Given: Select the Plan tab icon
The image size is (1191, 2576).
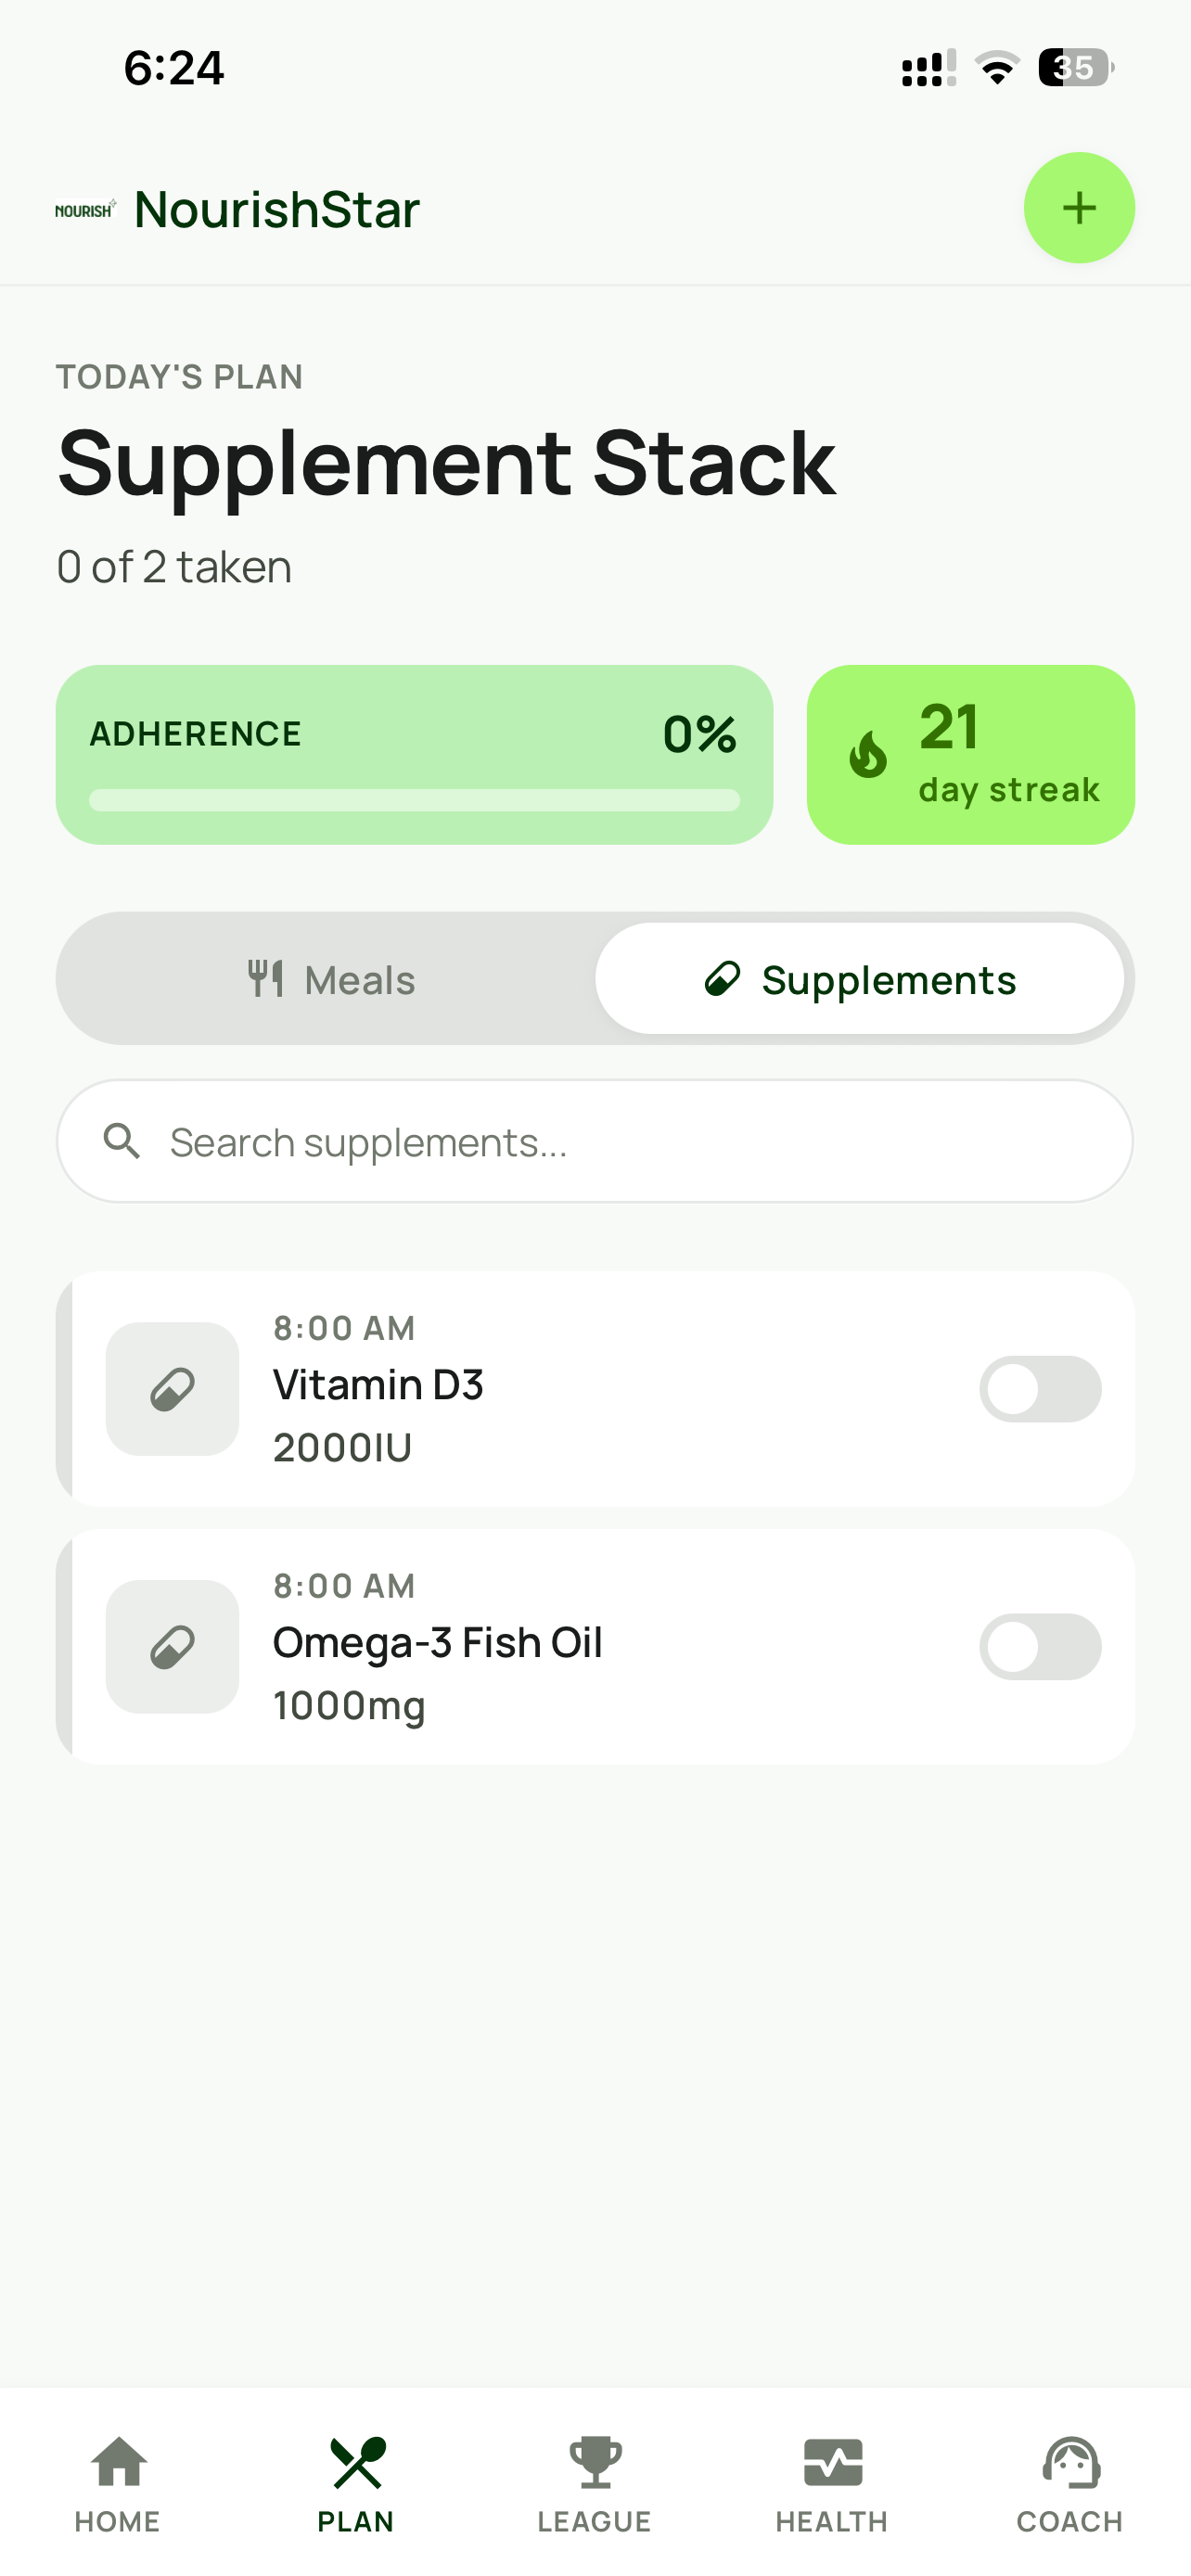Looking at the screenshot, I should (357, 2462).
